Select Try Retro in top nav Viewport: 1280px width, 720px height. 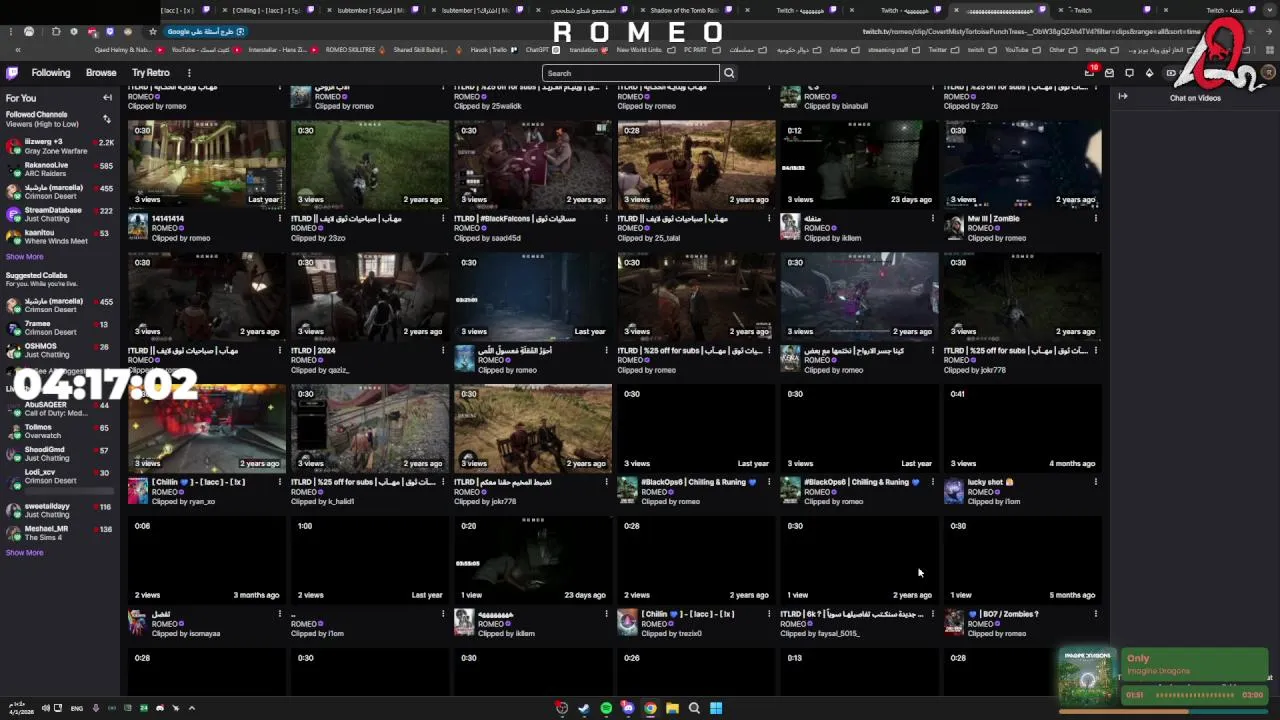coord(151,73)
